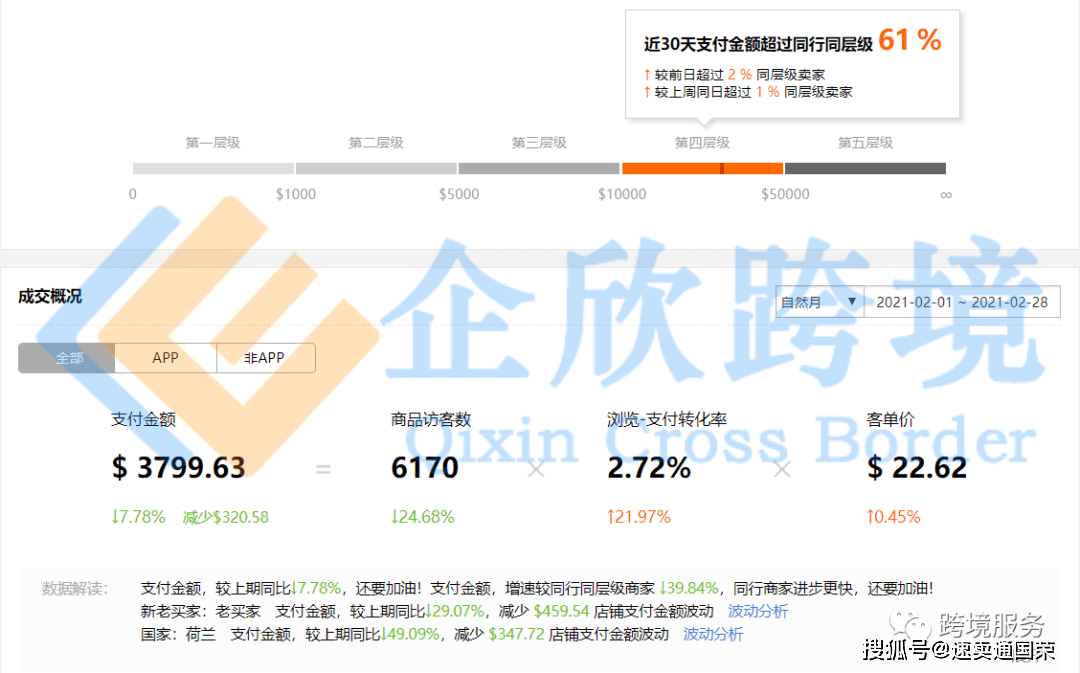This screenshot has width=1080, height=673.
Task: Click the orange up arrow beside 21.97%
Action: point(612,517)
